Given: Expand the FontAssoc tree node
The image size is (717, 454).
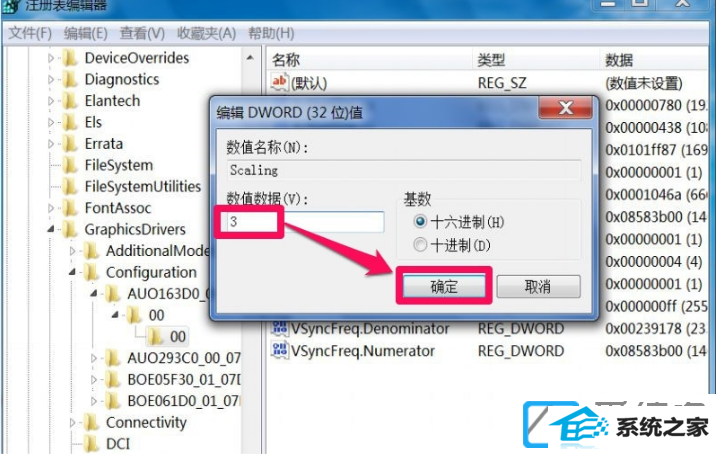Looking at the screenshot, I should coord(51,208).
